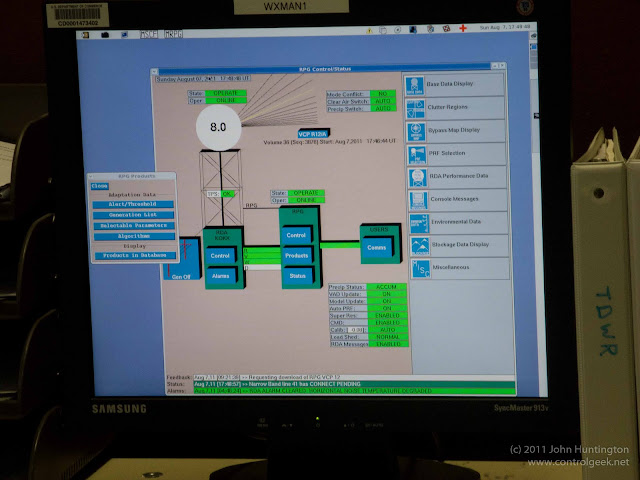Viewport: 640px width, 480px height.
Task: Click the radar tower lattice graphic
Action: pos(220,188)
